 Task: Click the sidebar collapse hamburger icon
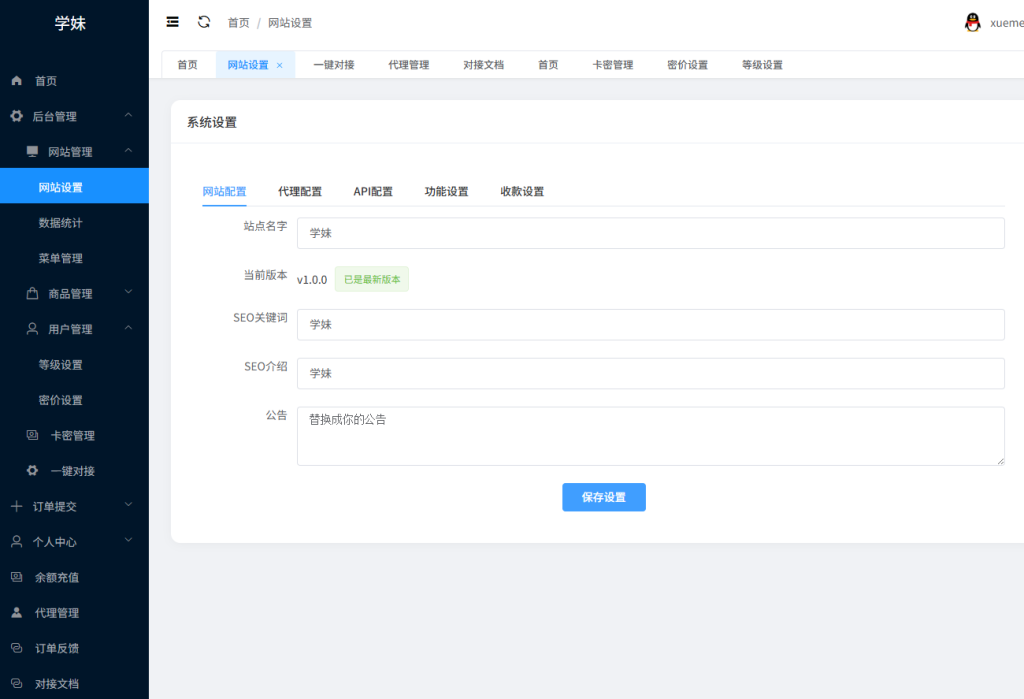coord(173,22)
